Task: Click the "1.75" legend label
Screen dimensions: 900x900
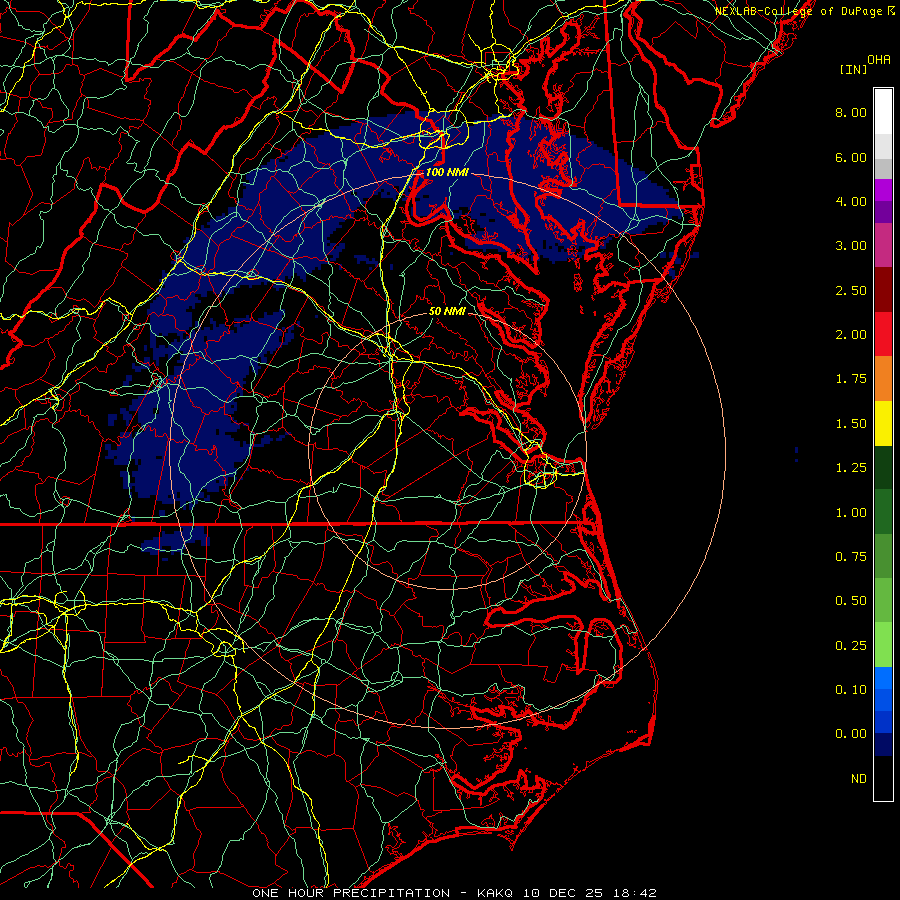Action: point(851,379)
